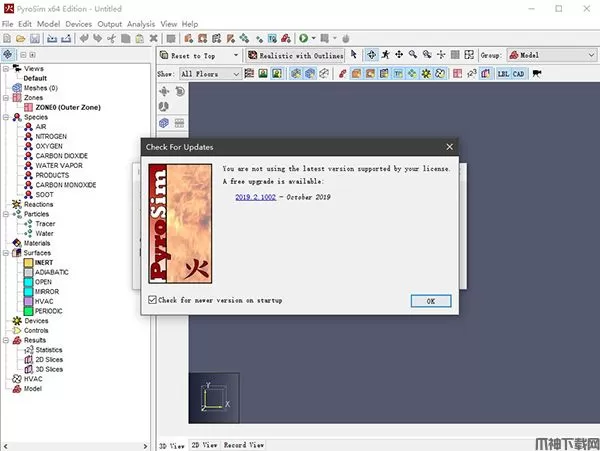Click the Cut scissors icon
Image resolution: width=600 pixels, height=451 pixels.
111,38
